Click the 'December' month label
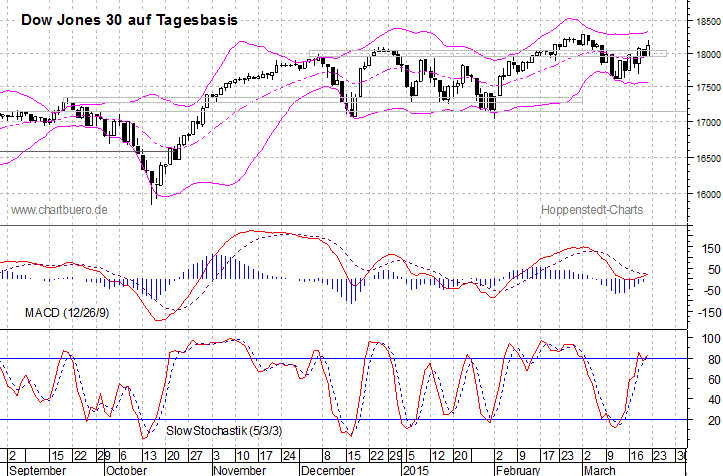 click(x=328, y=470)
